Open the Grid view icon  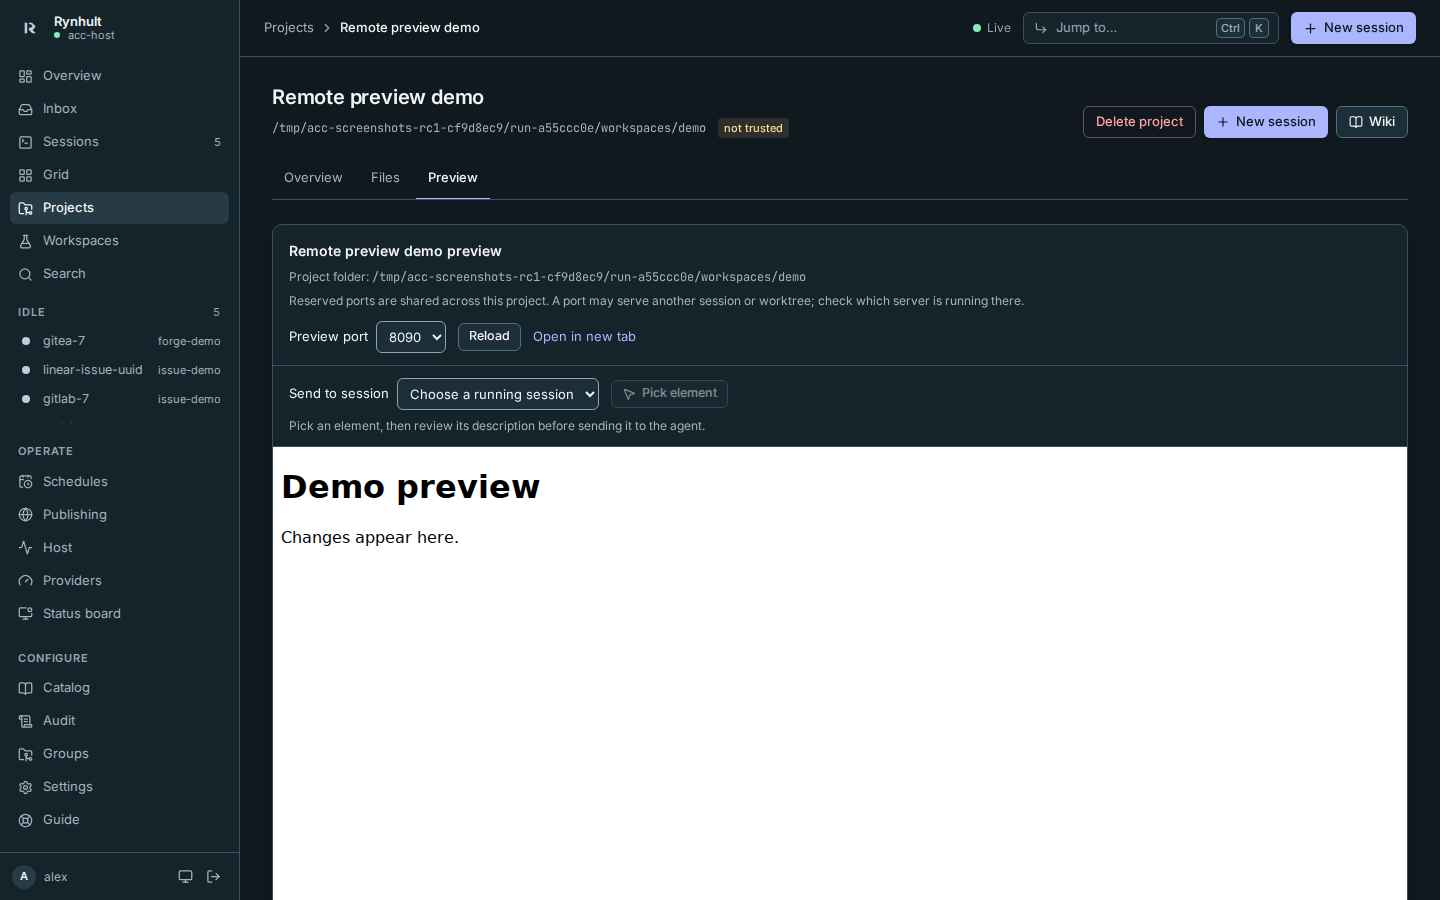coord(26,175)
